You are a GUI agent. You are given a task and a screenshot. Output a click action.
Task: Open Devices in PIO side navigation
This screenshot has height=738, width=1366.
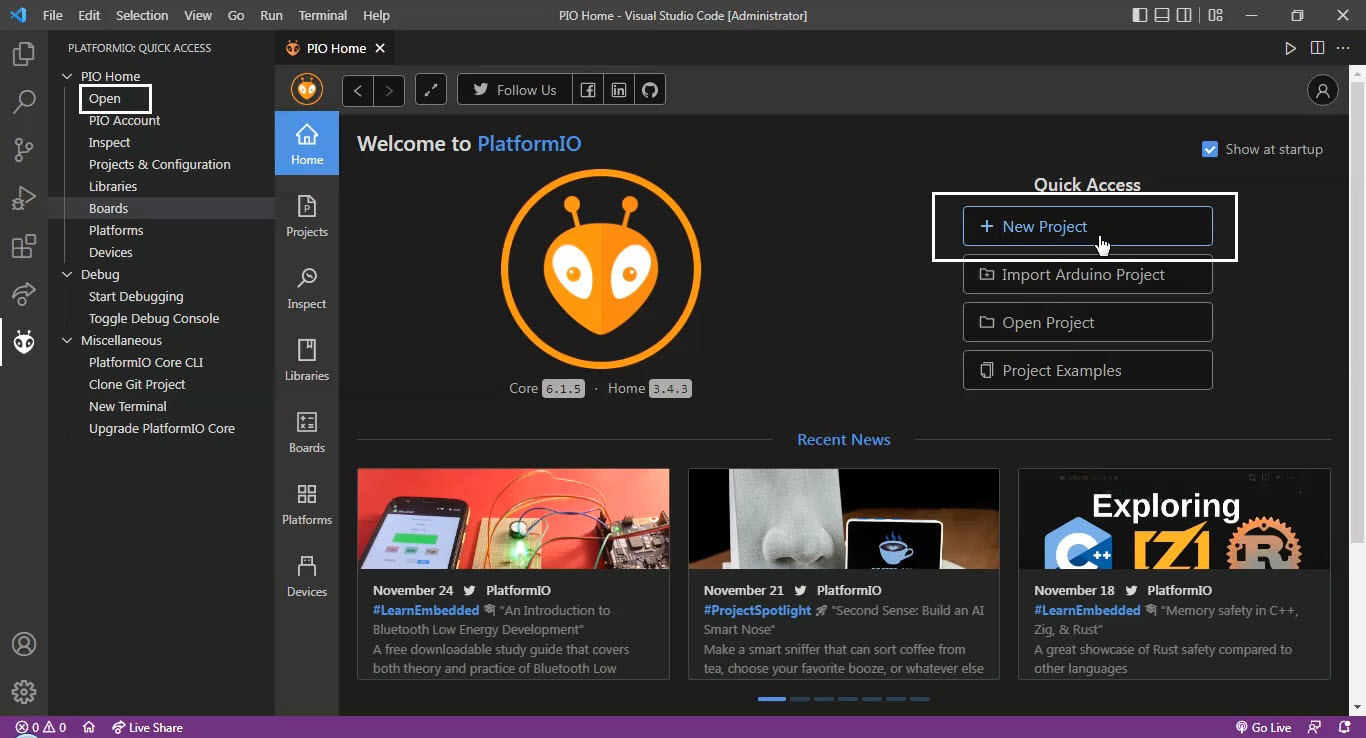[307, 576]
